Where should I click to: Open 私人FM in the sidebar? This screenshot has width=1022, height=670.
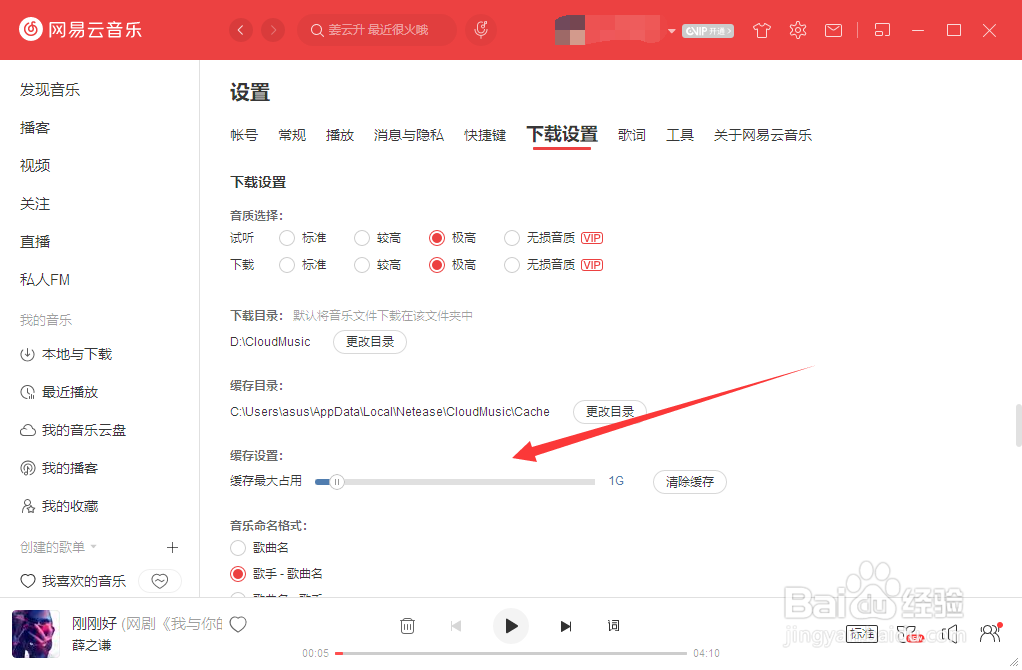pos(45,280)
